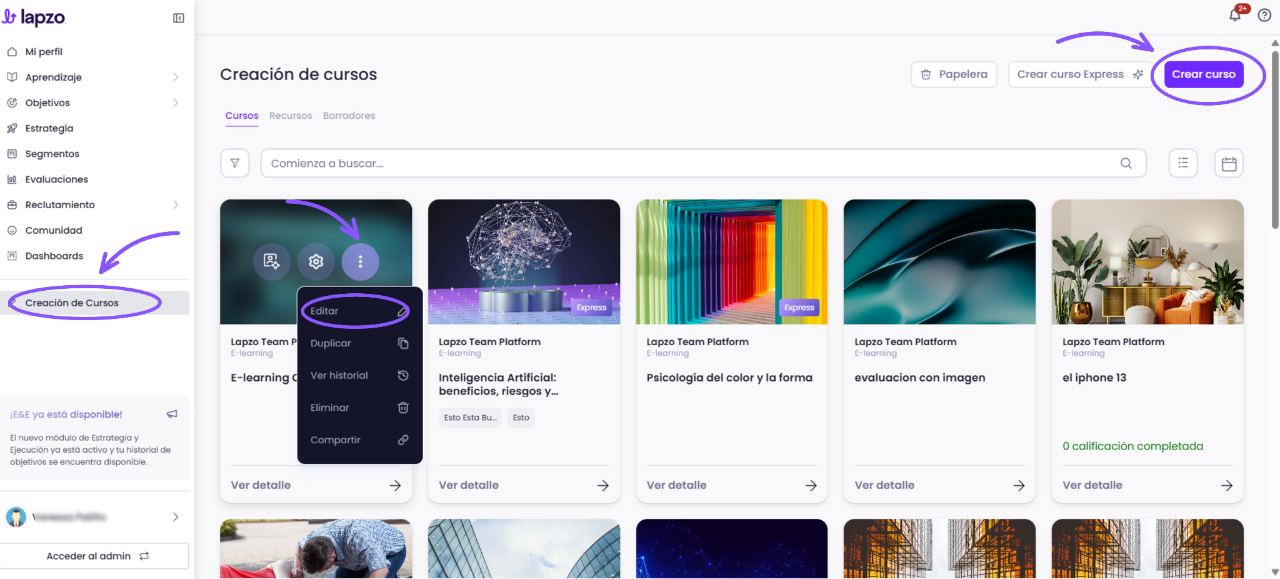Expand the Aprendizaje submenu chevron
Screen dimensions: 1280x579
(175, 77)
